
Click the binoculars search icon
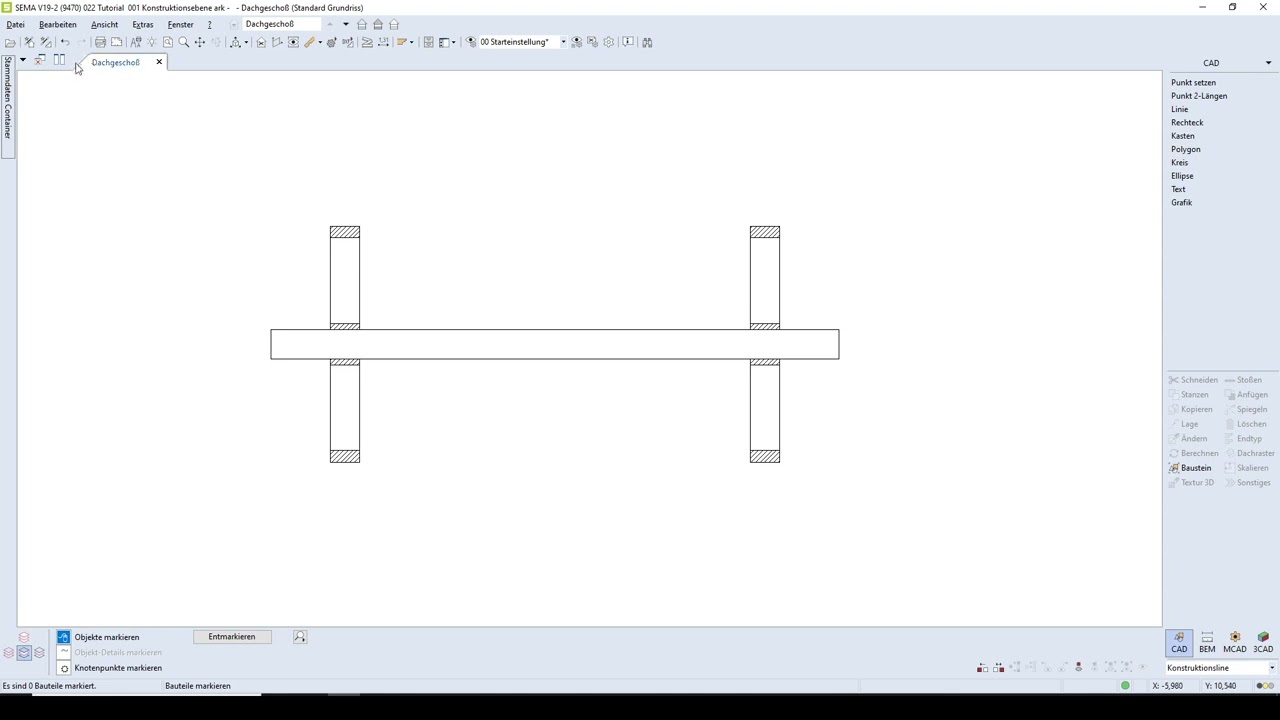click(x=647, y=42)
